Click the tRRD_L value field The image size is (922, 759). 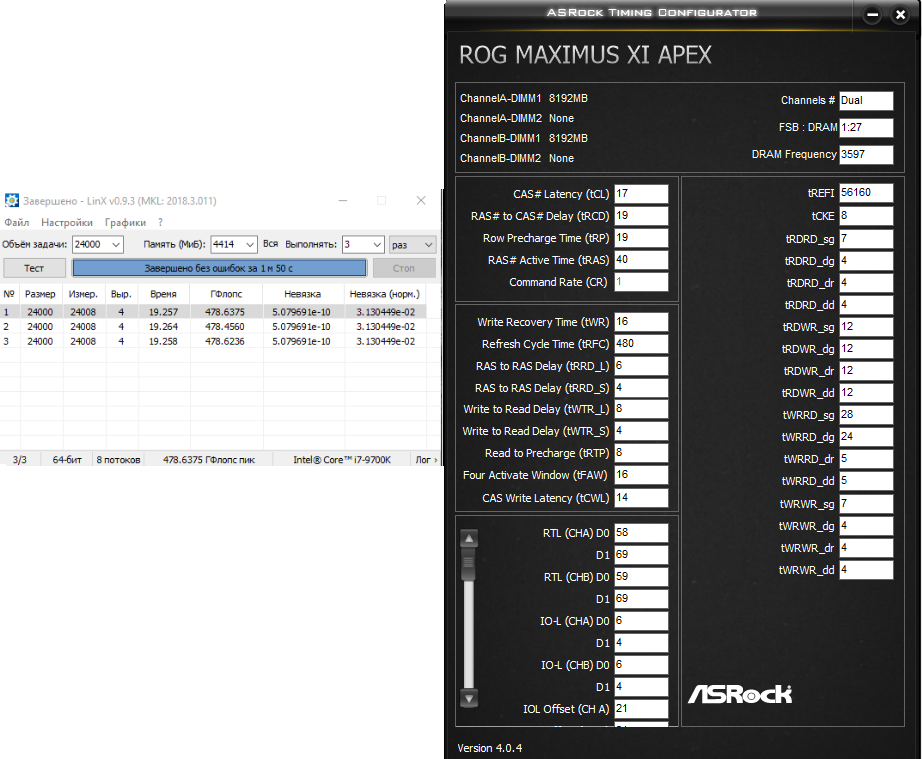tap(641, 366)
